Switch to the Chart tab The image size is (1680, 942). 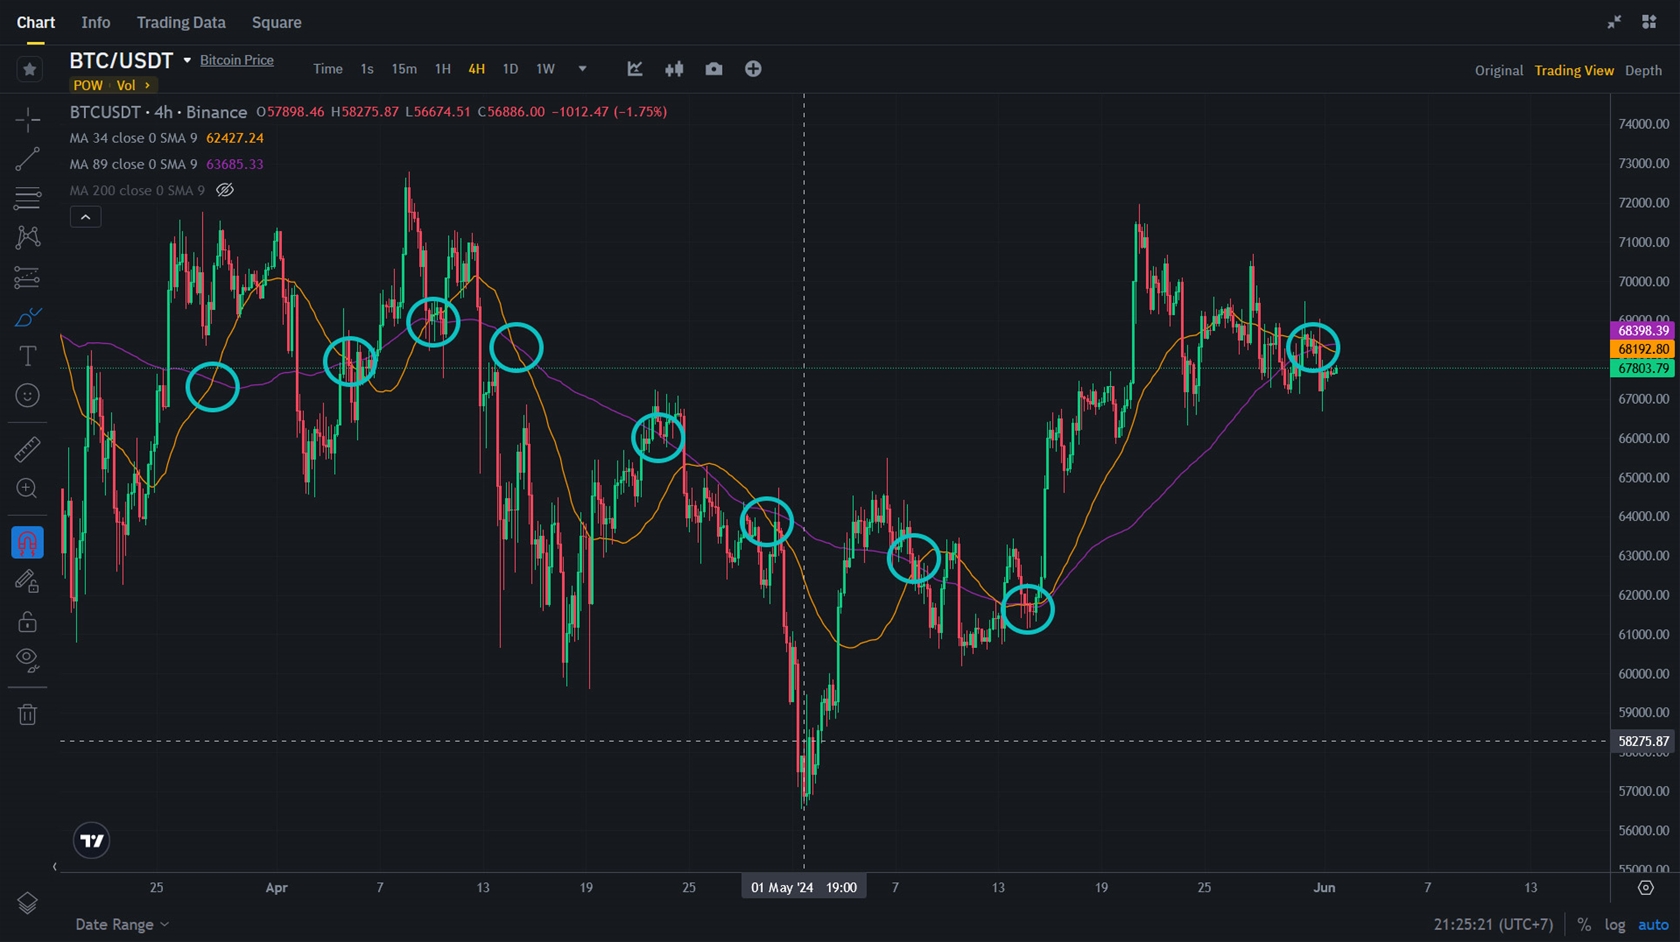coord(36,22)
